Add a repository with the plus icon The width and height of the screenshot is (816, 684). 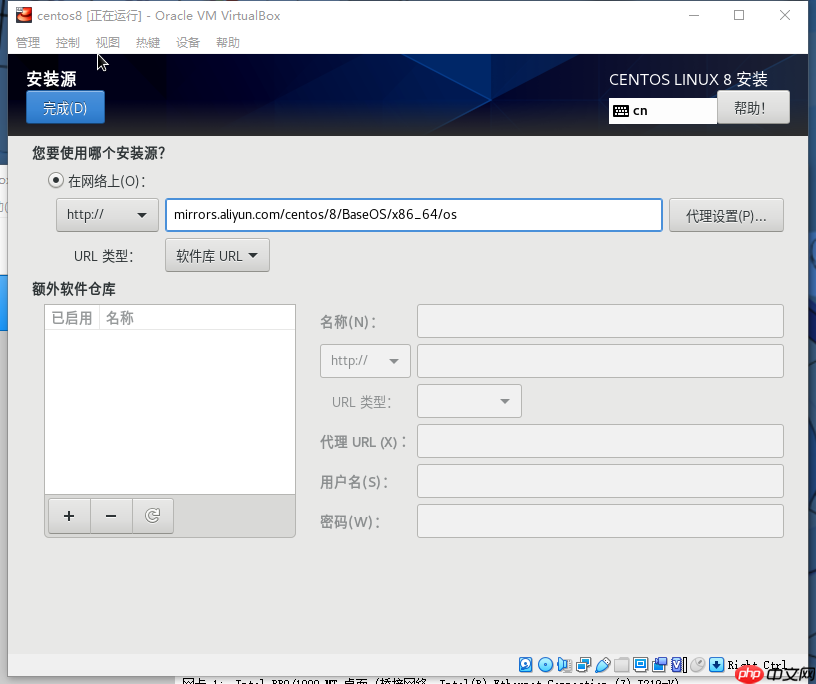(x=68, y=516)
